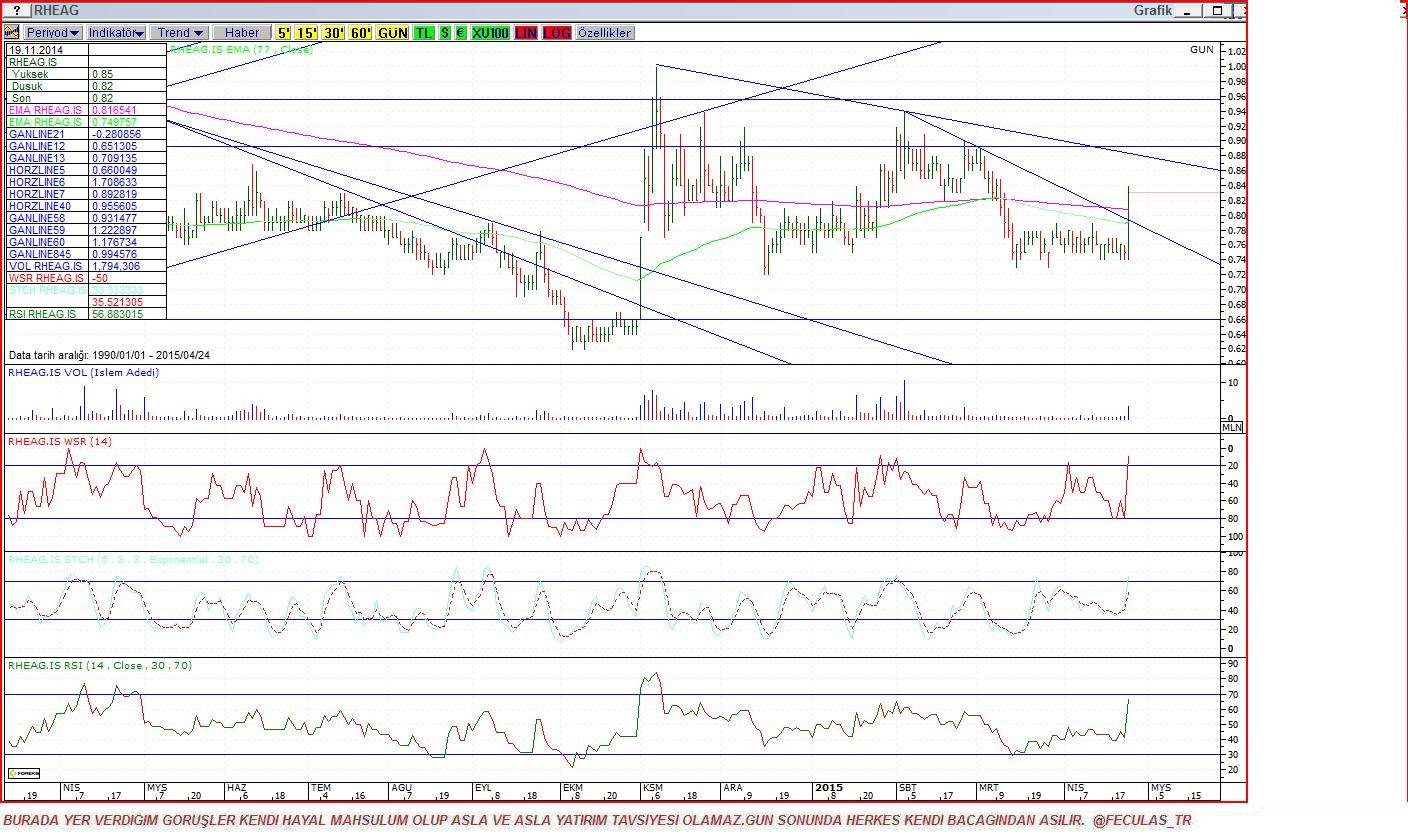The width and height of the screenshot is (1408, 835).
Task: Choose the 30-minute chart period
Action: [333, 33]
